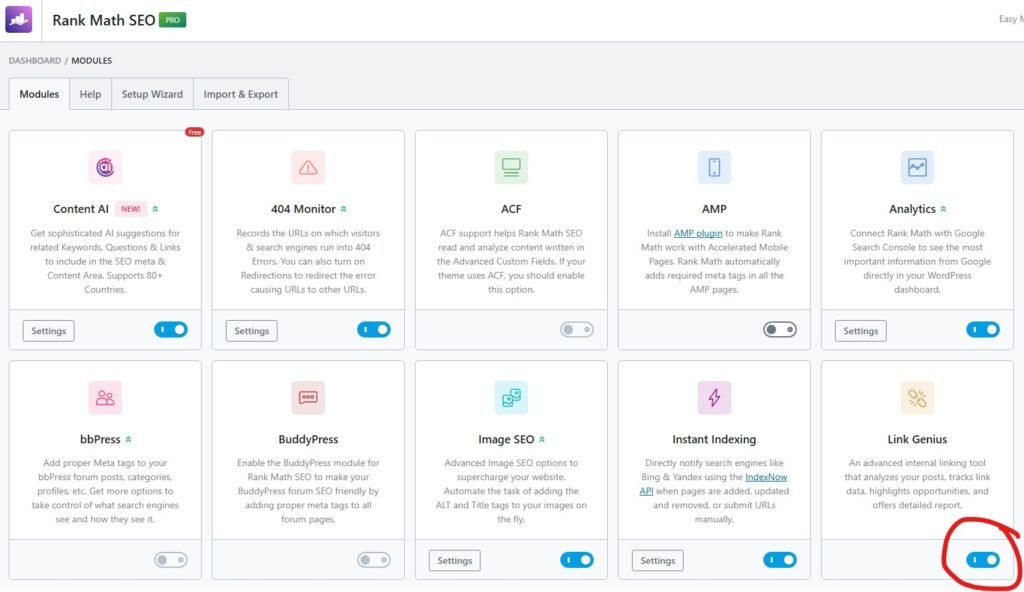Image resolution: width=1024 pixels, height=592 pixels.
Task: Follow the IndexNow API link
Action: (x=766, y=477)
